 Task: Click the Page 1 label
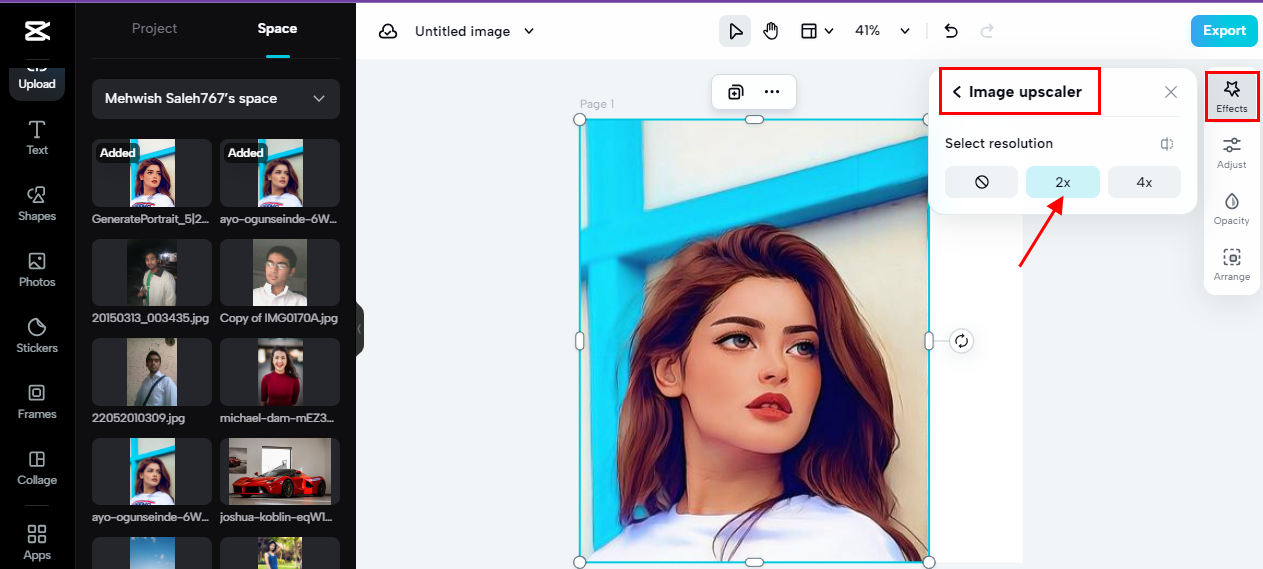597,104
